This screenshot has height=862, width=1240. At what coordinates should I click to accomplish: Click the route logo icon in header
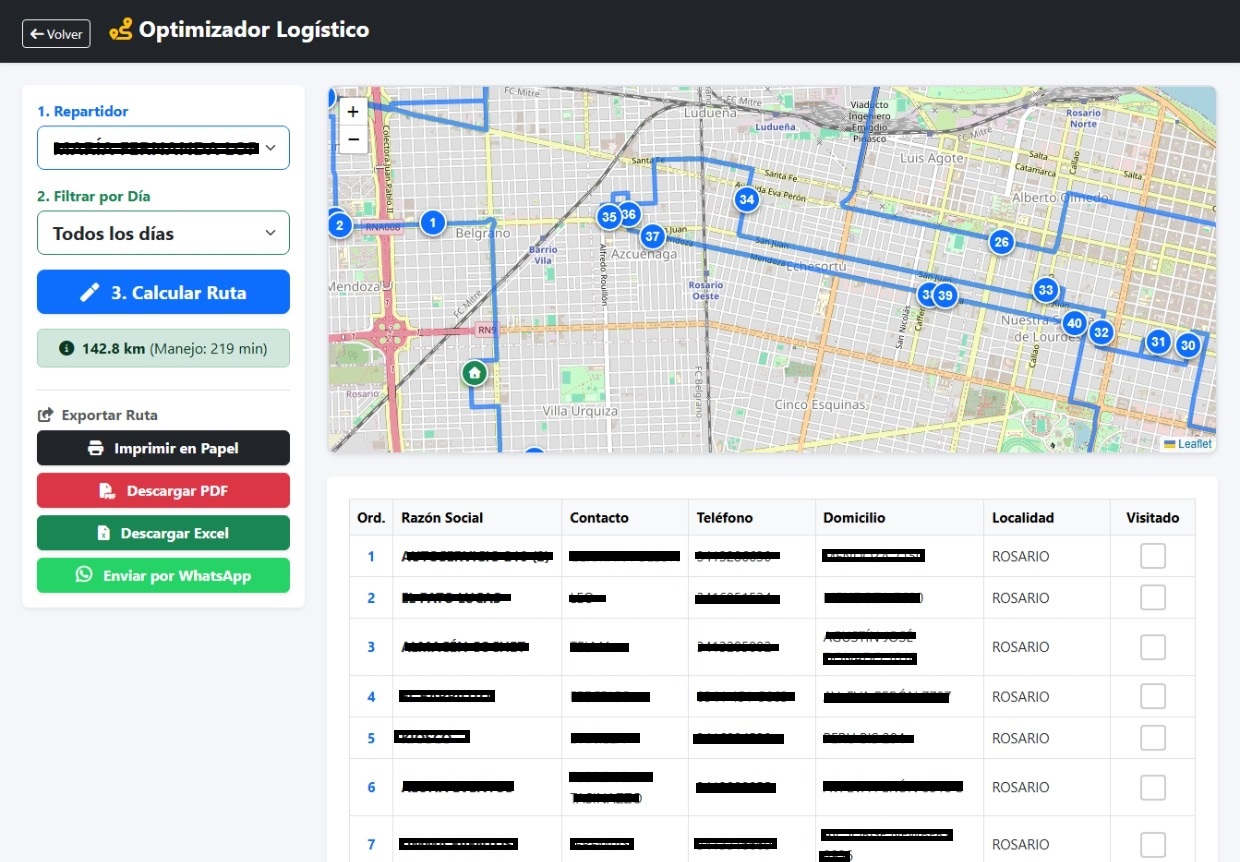pos(121,30)
